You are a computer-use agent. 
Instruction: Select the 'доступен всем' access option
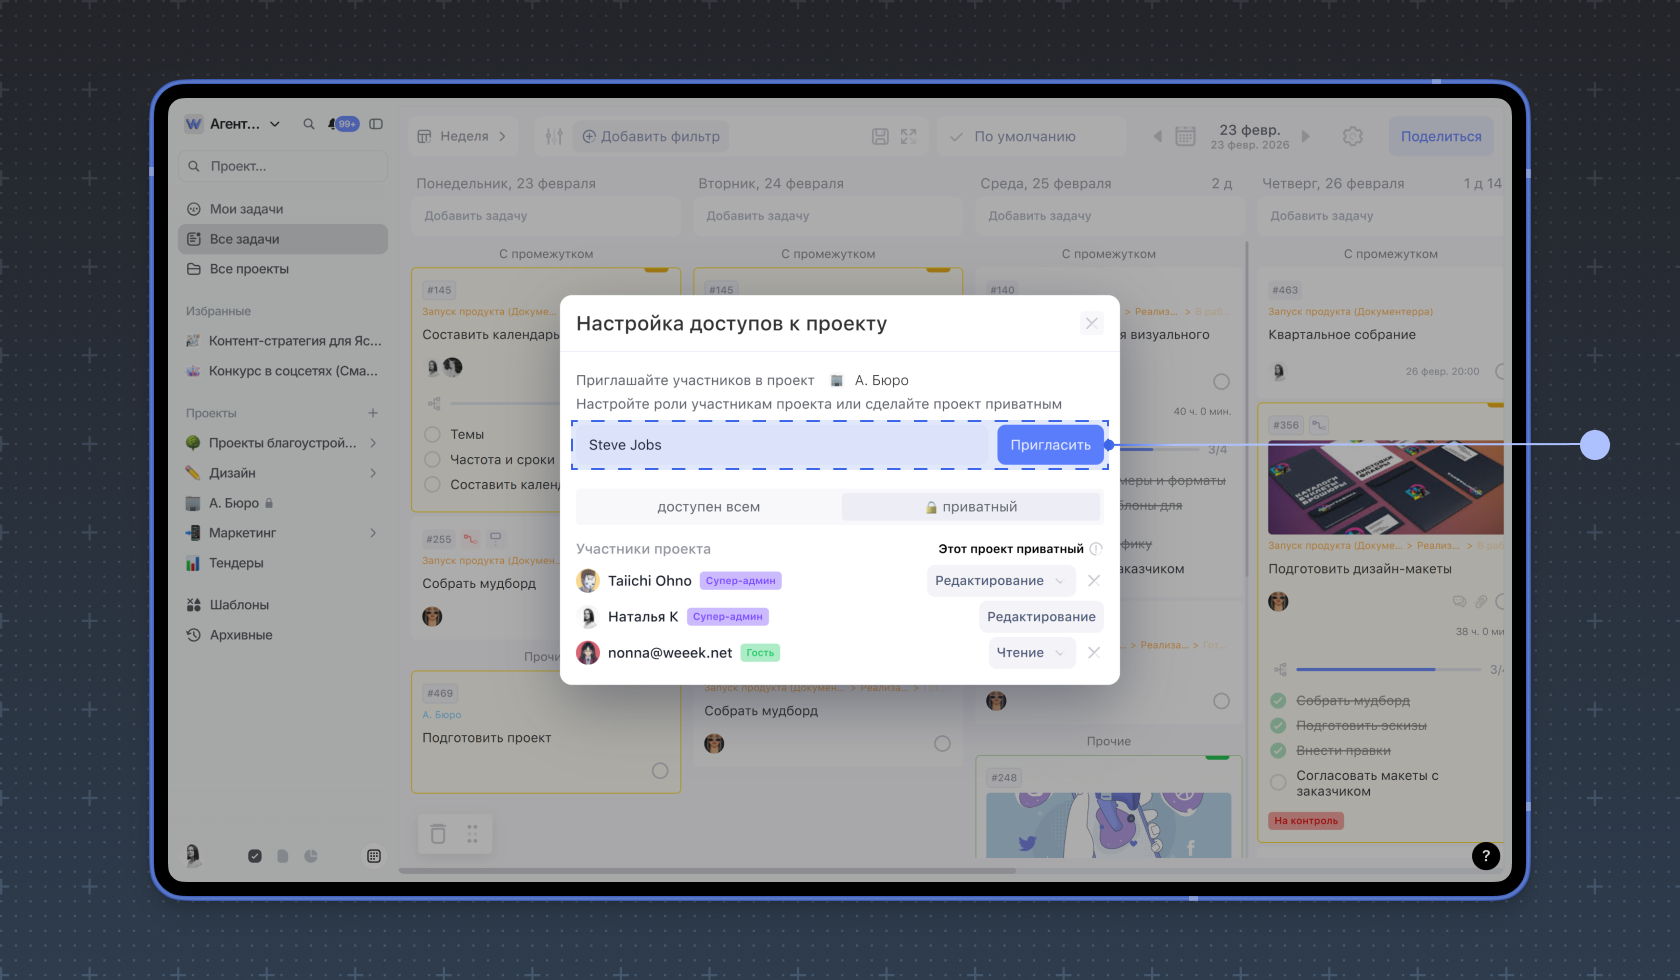pos(708,507)
